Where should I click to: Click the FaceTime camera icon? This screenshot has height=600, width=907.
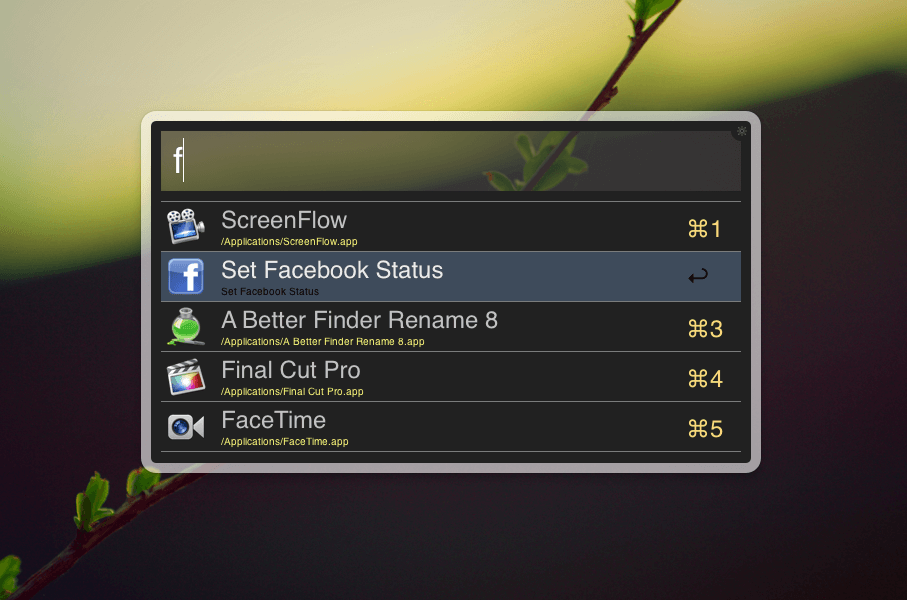click(186, 427)
